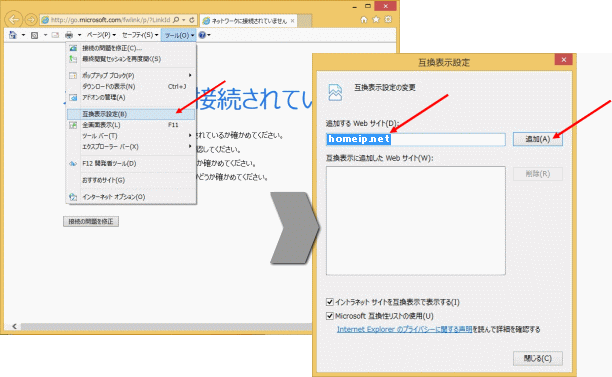Image resolution: width=612 pixels, height=377 pixels.
Task: Click the horizontal scrollbar left arrow
Action: (14, 326)
